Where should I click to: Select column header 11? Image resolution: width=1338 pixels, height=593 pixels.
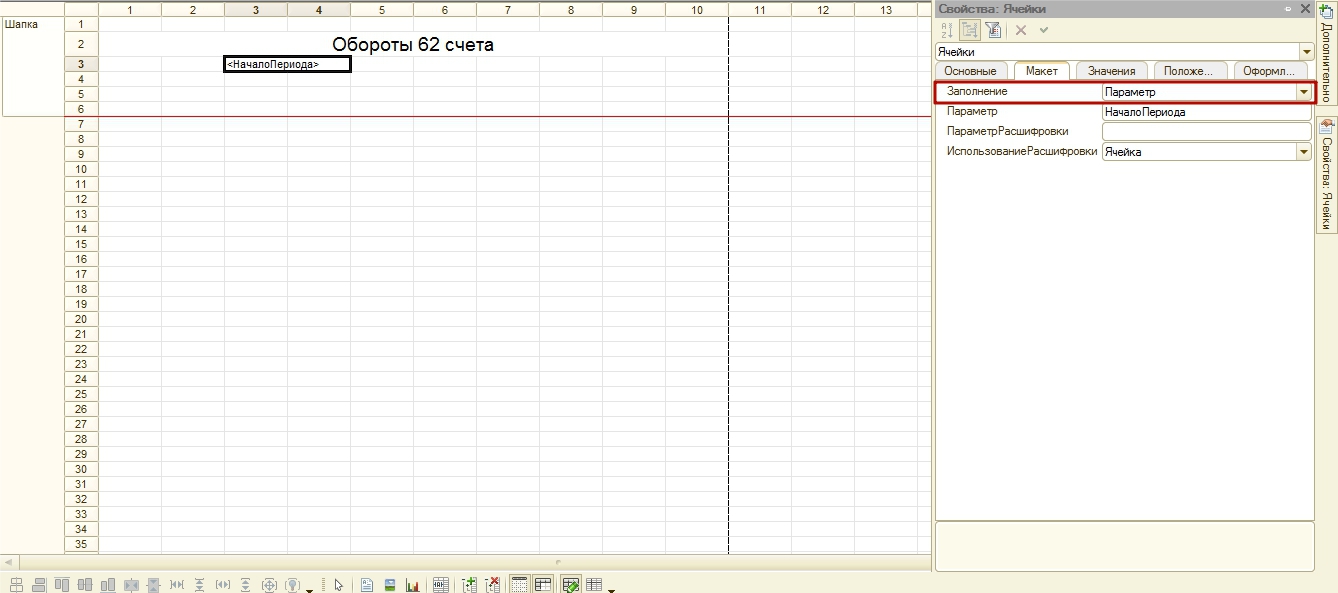coord(760,10)
